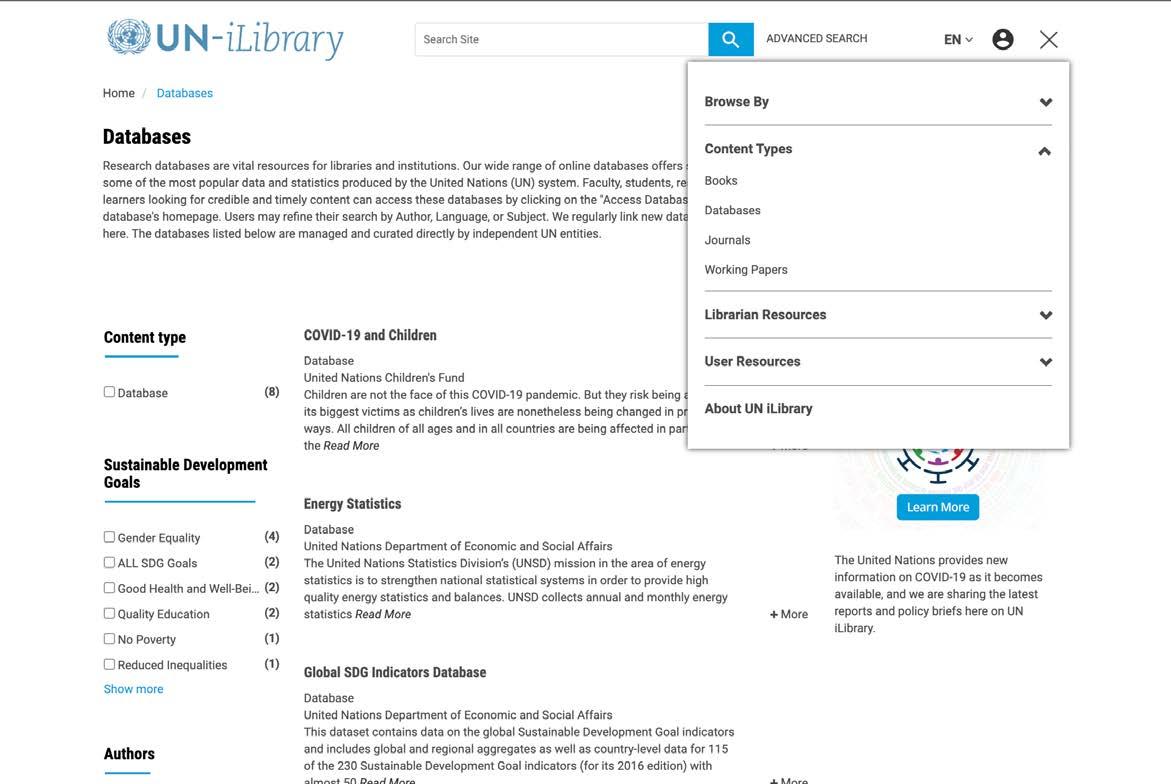Screen dimensions: 1171x784
Task: Close the menu with the X icon
Action: click(x=1049, y=39)
